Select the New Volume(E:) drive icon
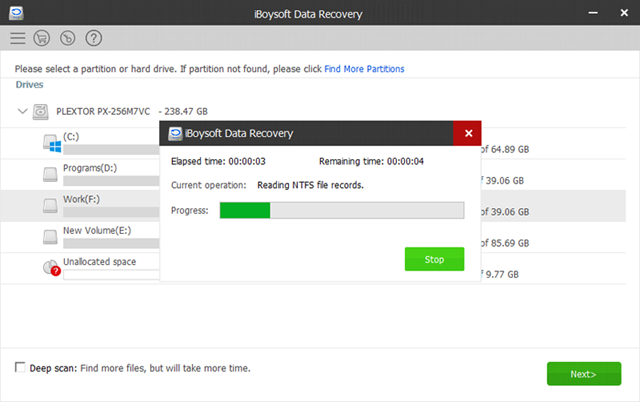Image resolution: width=640 pixels, height=402 pixels. (50, 237)
